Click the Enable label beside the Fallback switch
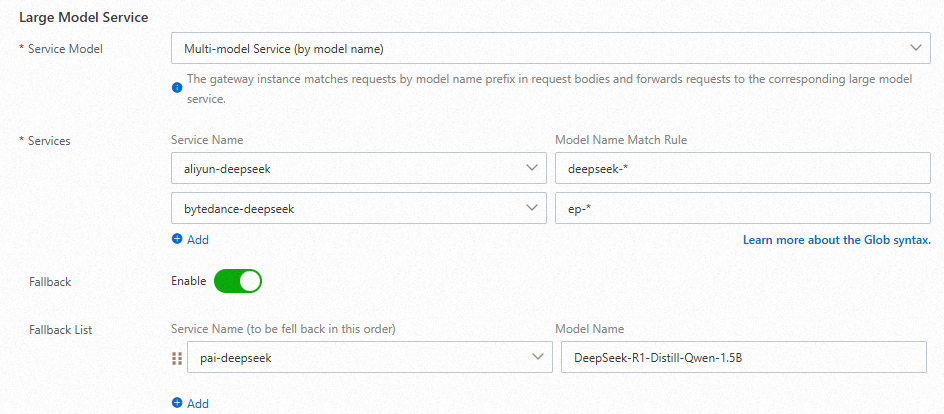 pyautogui.click(x=189, y=282)
